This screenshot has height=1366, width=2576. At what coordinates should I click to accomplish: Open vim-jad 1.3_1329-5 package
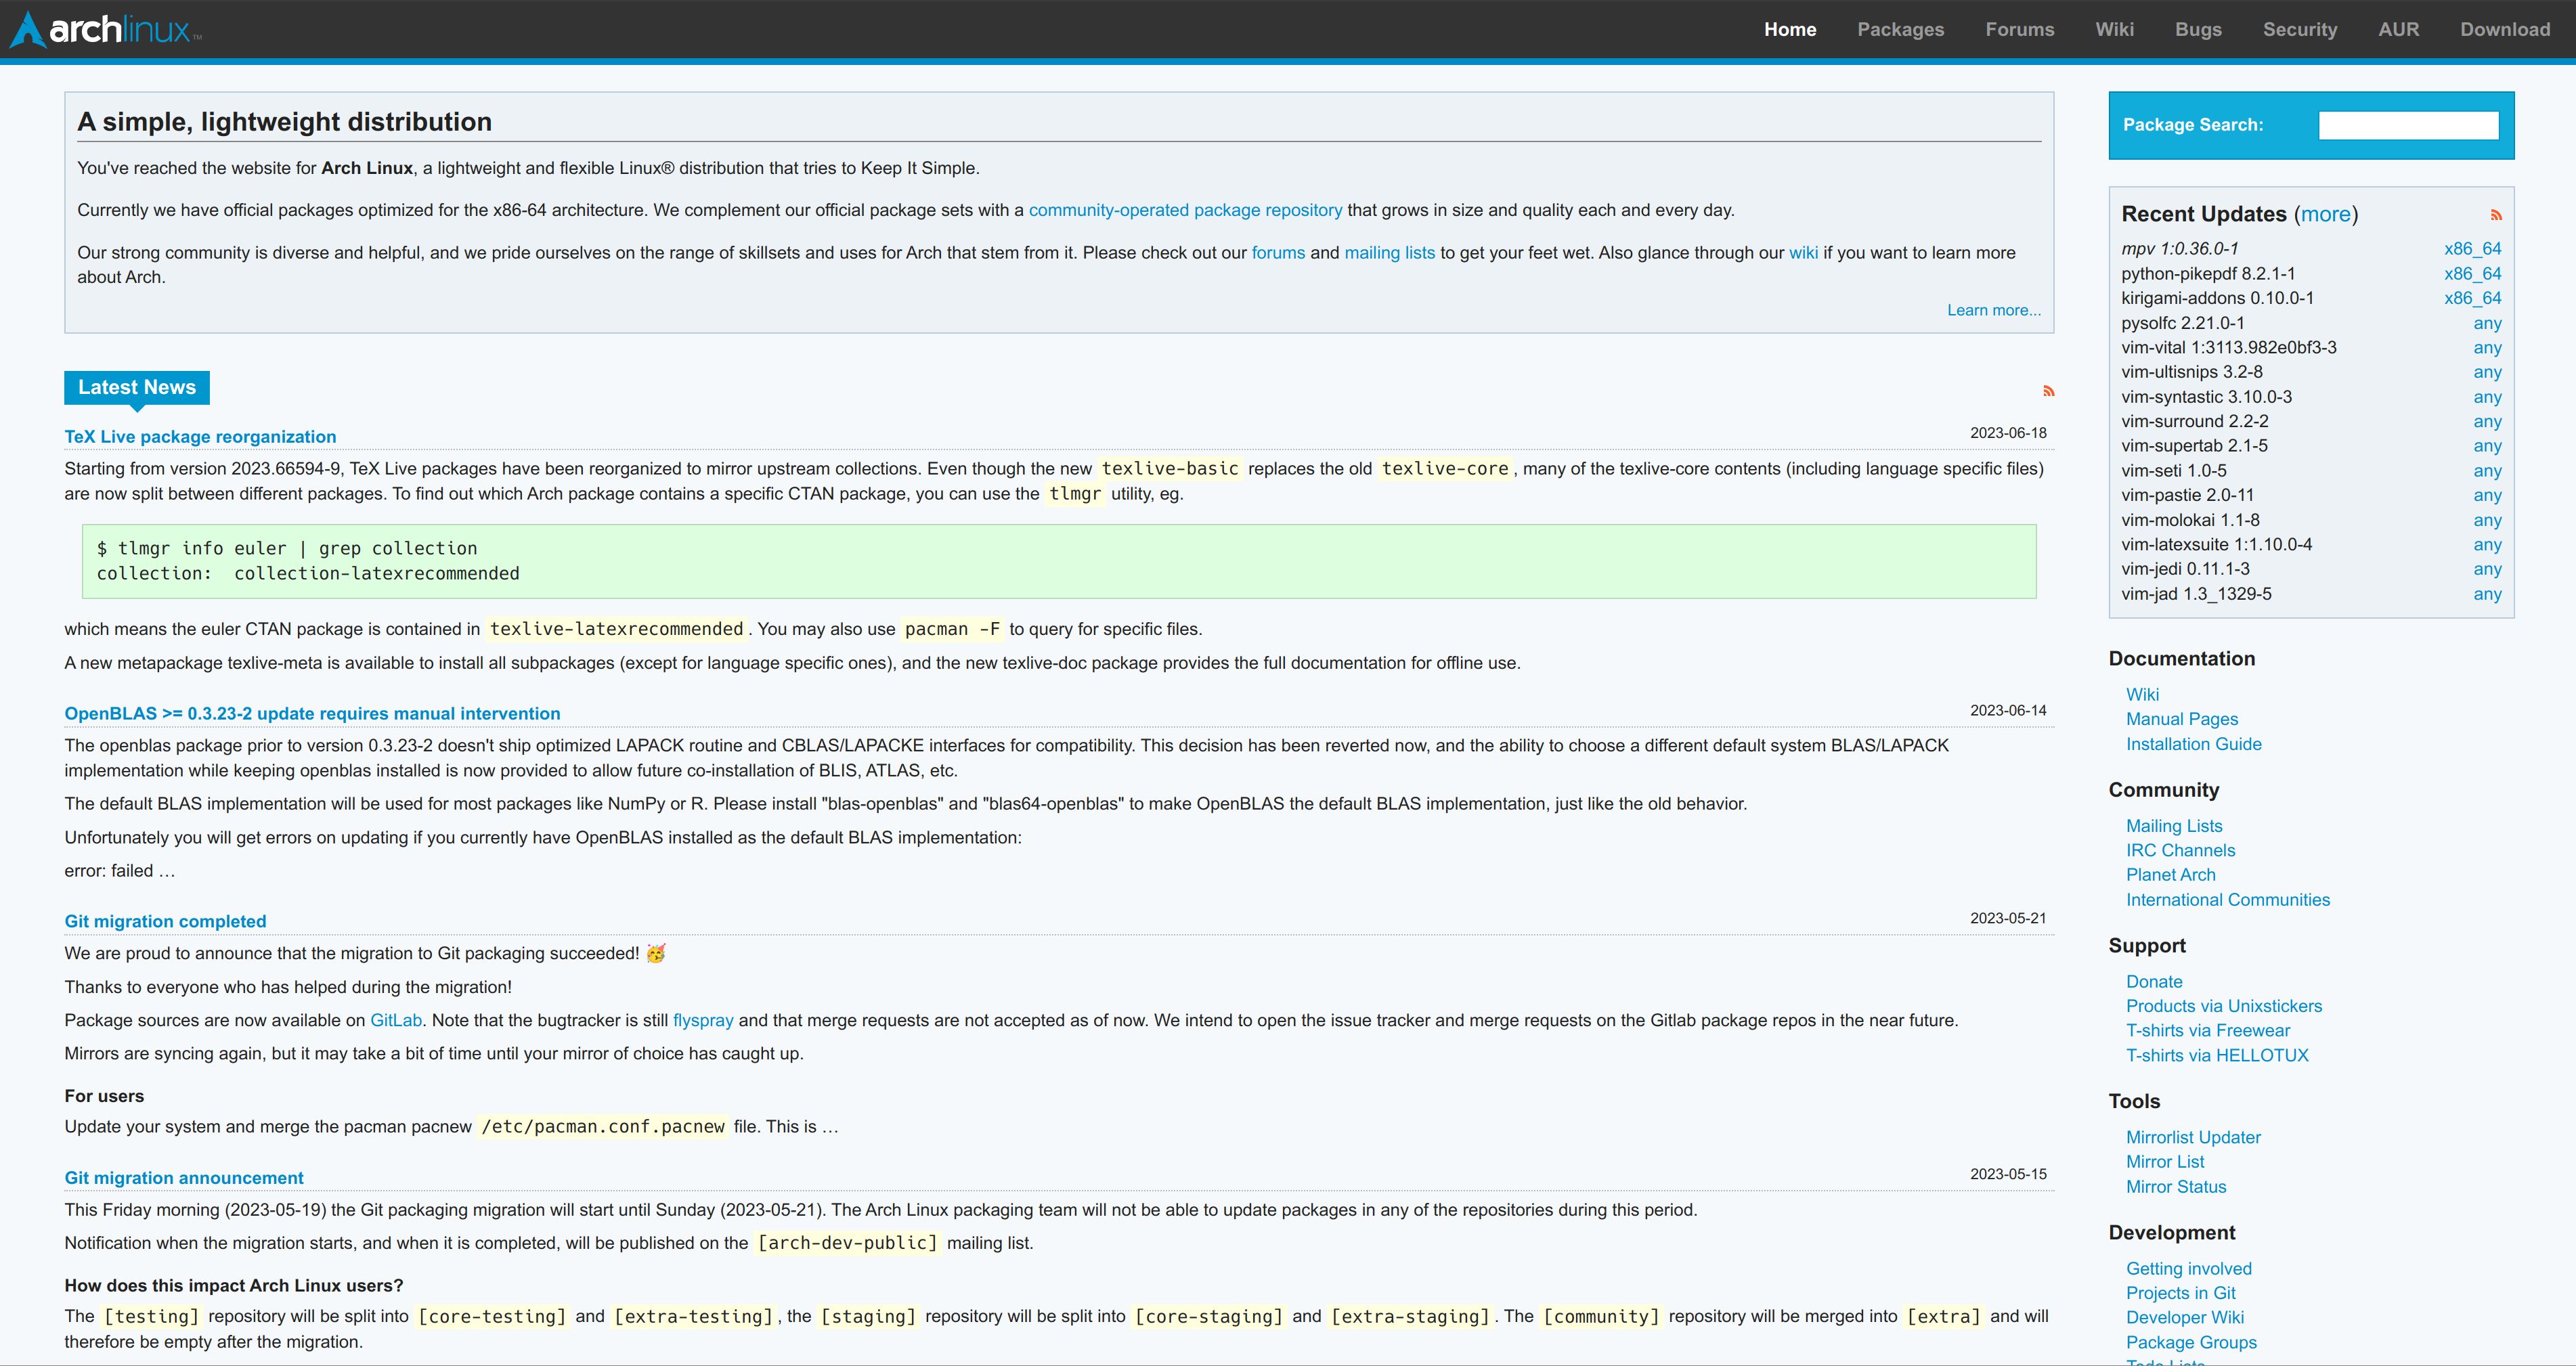click(2197, 594)
